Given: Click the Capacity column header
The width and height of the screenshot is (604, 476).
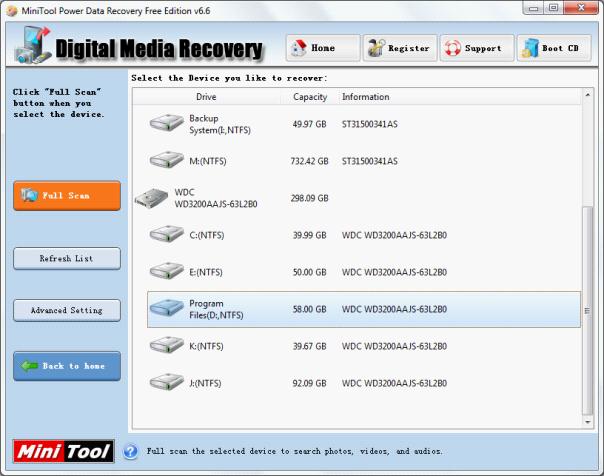Looking at the screenshot, I should pos(310,97).
